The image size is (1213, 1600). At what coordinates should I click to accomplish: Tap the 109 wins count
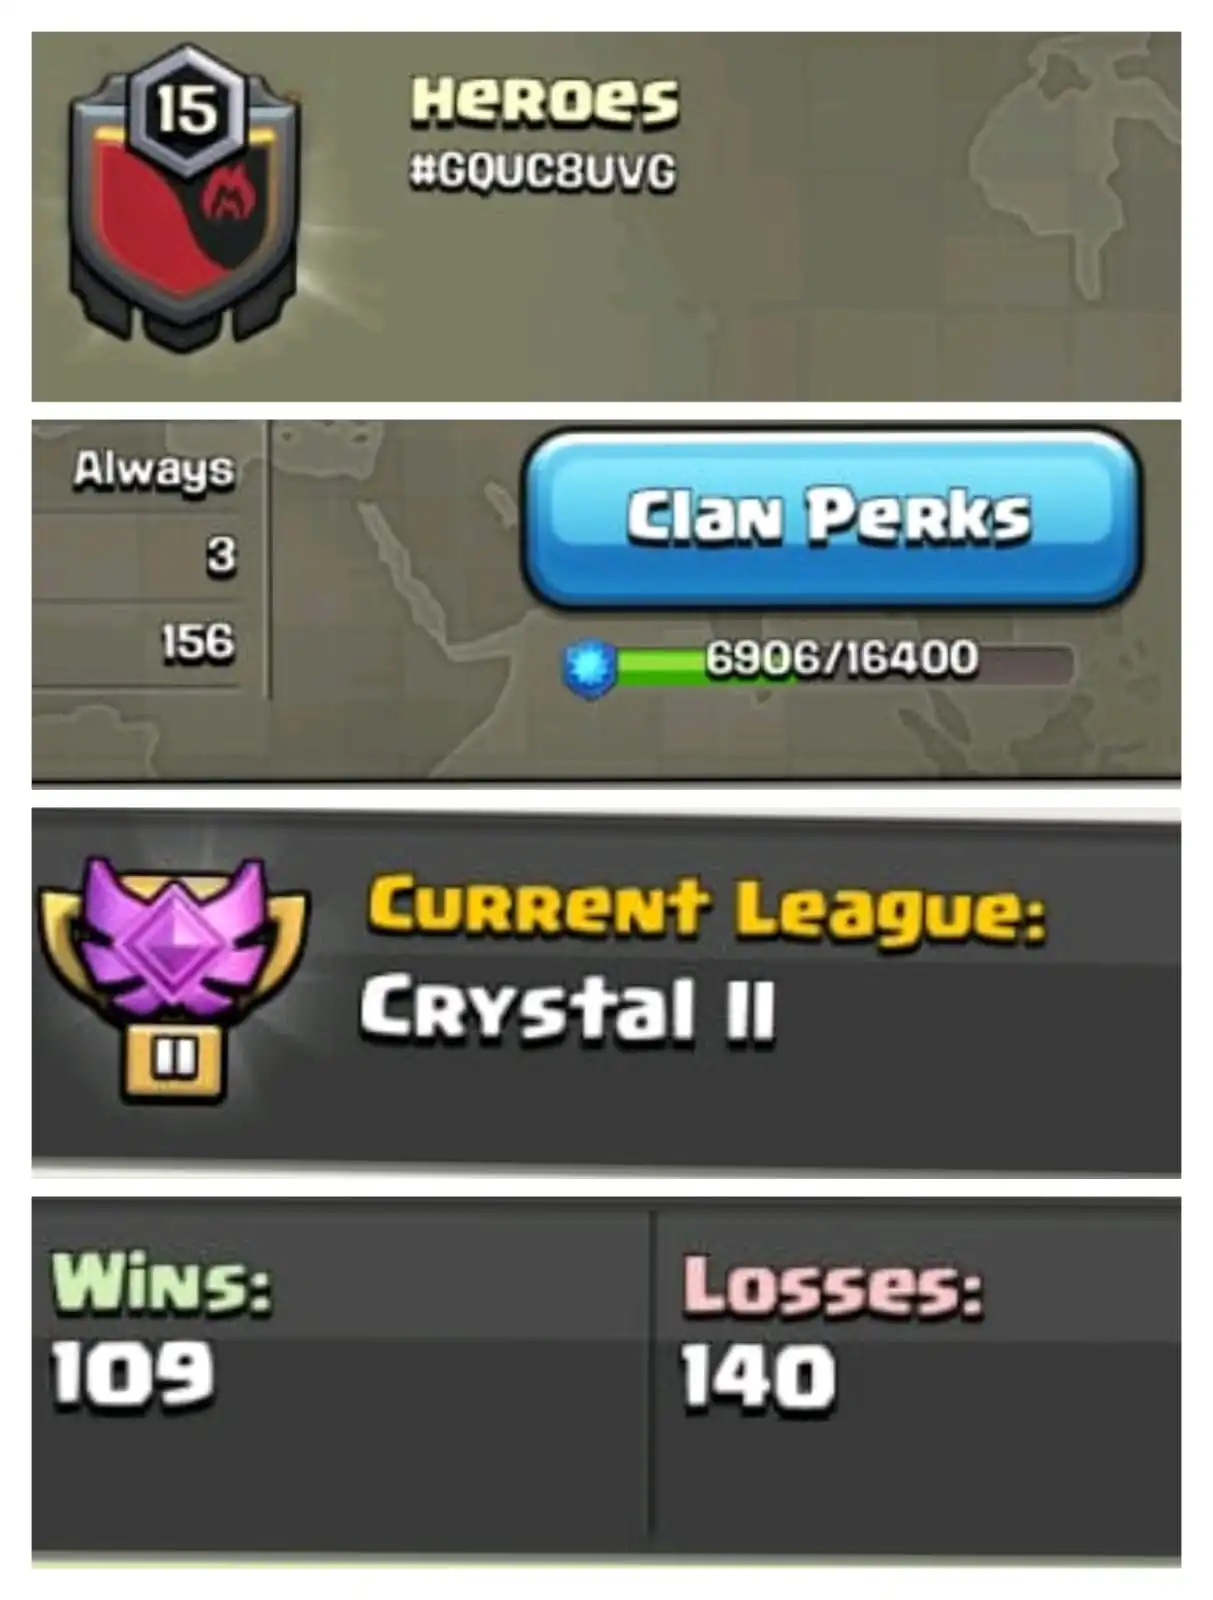132,1374
